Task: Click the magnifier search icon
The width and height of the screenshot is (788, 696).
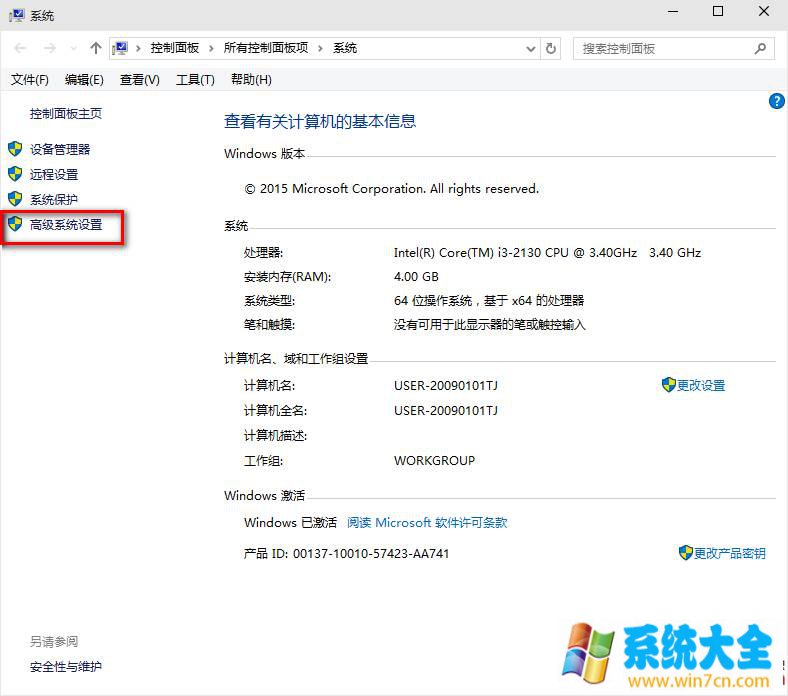Action: [x=760, y=49]
